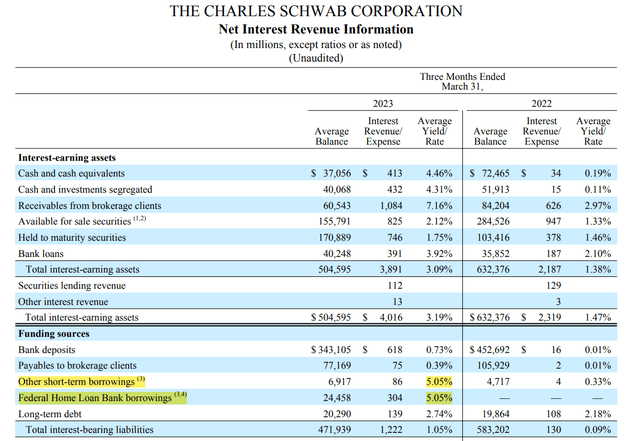640x441 pixels.
Task: Select 170,889 held to maturity balance
Action: 335,238
